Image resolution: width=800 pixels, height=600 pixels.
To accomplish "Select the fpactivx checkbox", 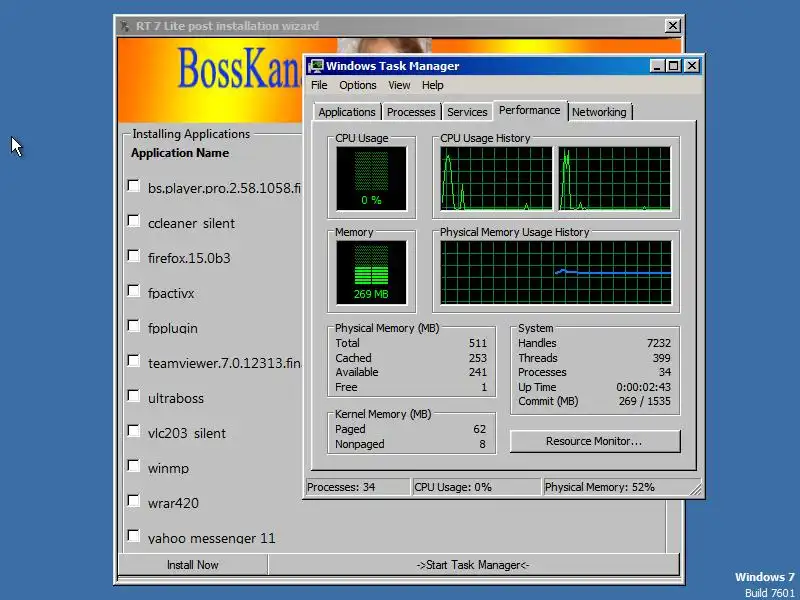I will point(134,291).
